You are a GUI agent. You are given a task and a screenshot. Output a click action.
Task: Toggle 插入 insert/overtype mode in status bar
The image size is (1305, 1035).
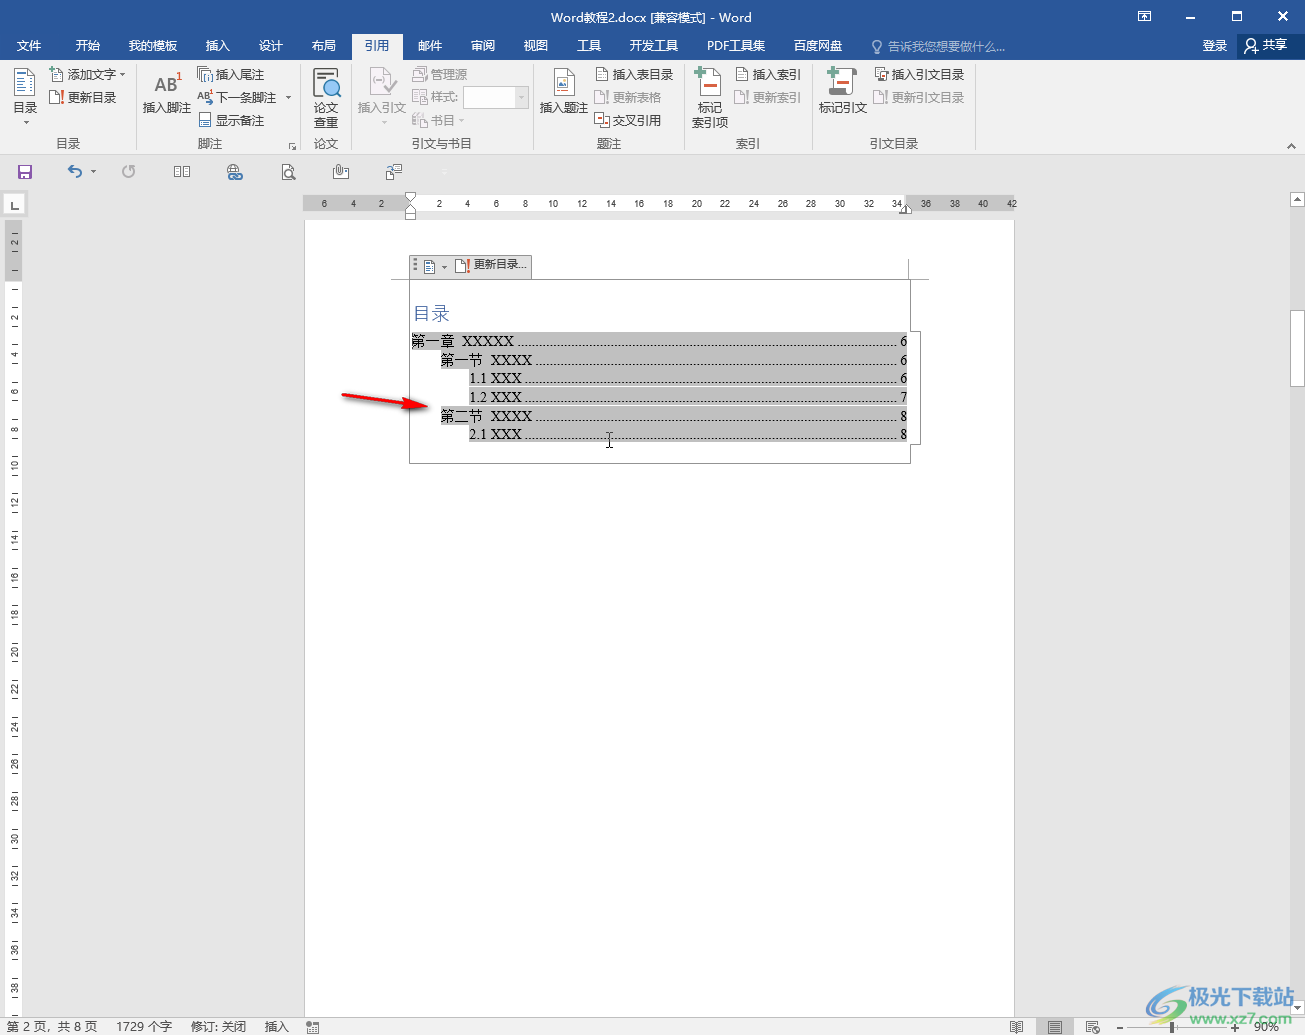click(x=276, y=1027)
